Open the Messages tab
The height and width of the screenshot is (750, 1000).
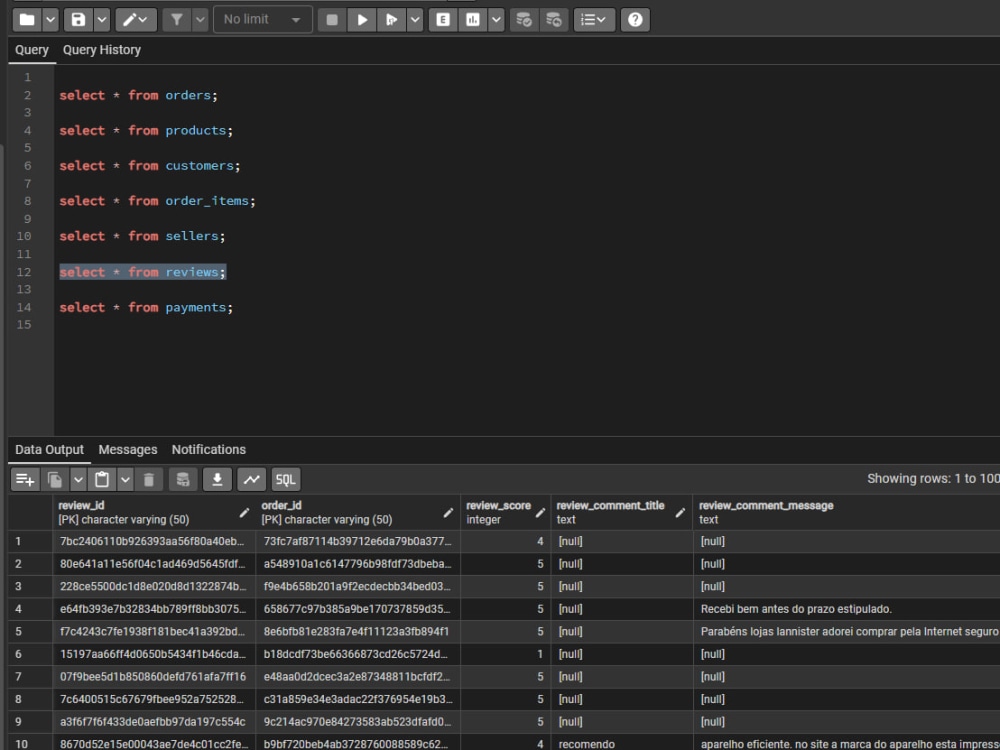point(128,450)
